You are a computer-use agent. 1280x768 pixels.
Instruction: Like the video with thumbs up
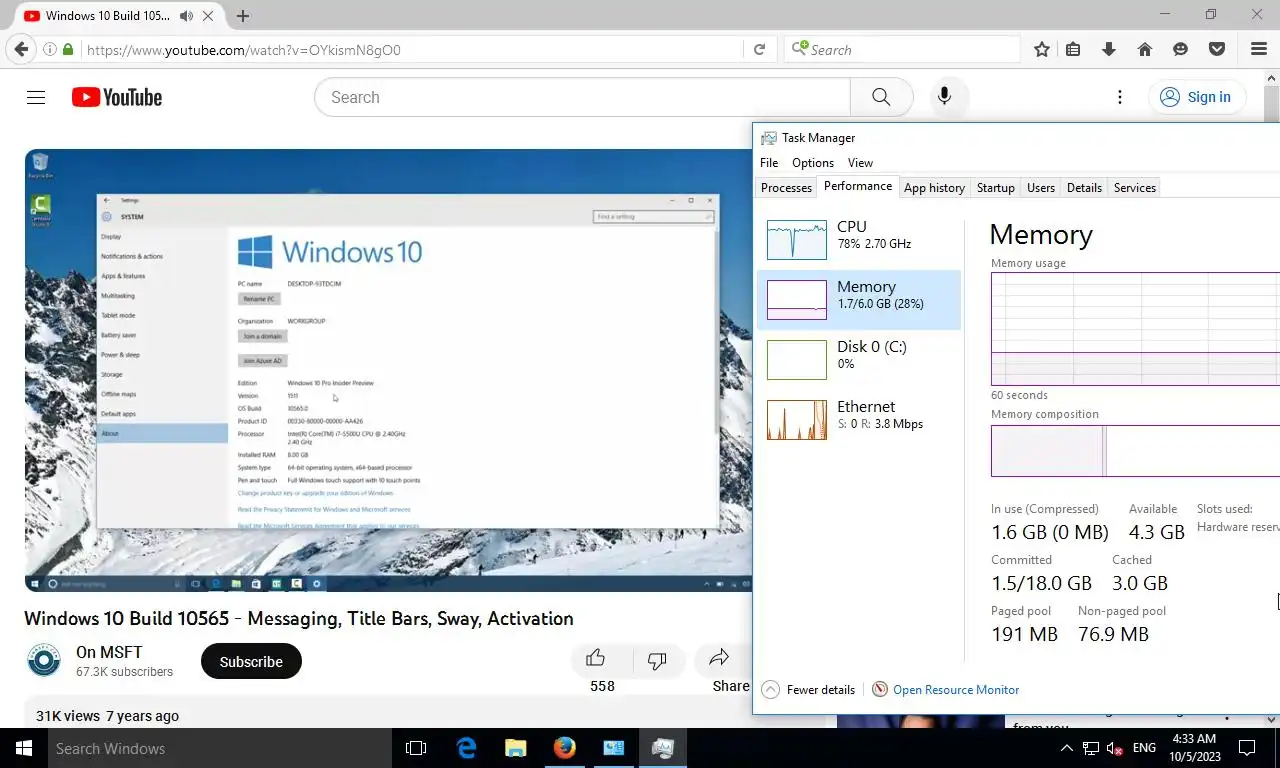[x=596, y=658]
